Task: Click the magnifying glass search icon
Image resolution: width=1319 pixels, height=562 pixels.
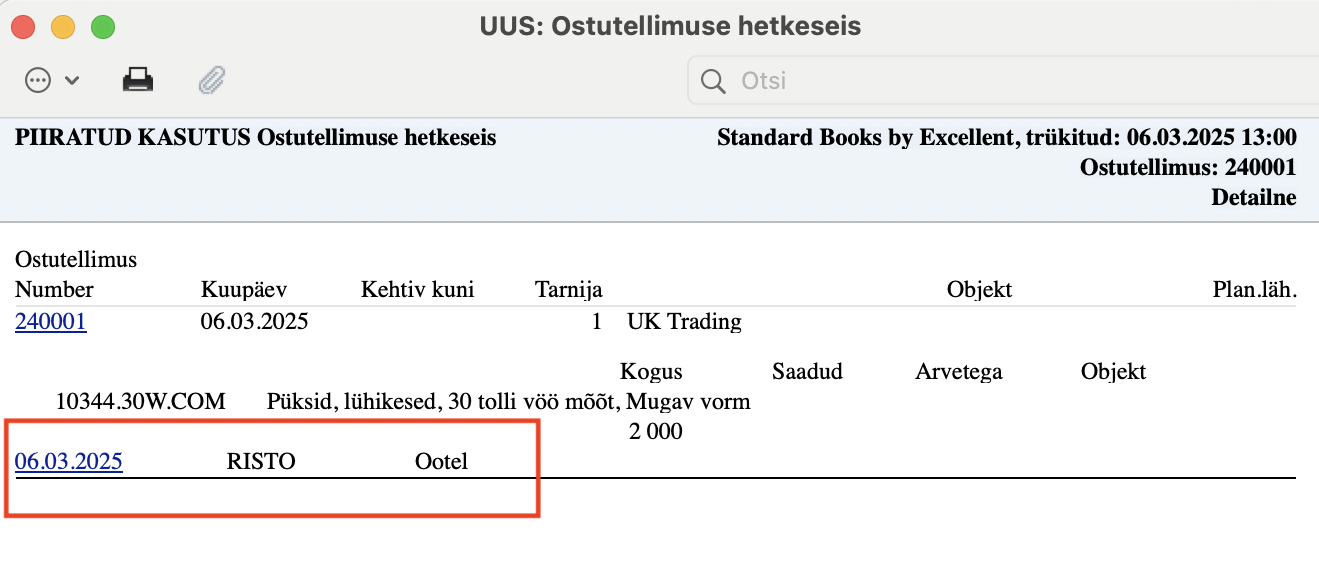Action: pyautogui.click(x=713, y=81)
